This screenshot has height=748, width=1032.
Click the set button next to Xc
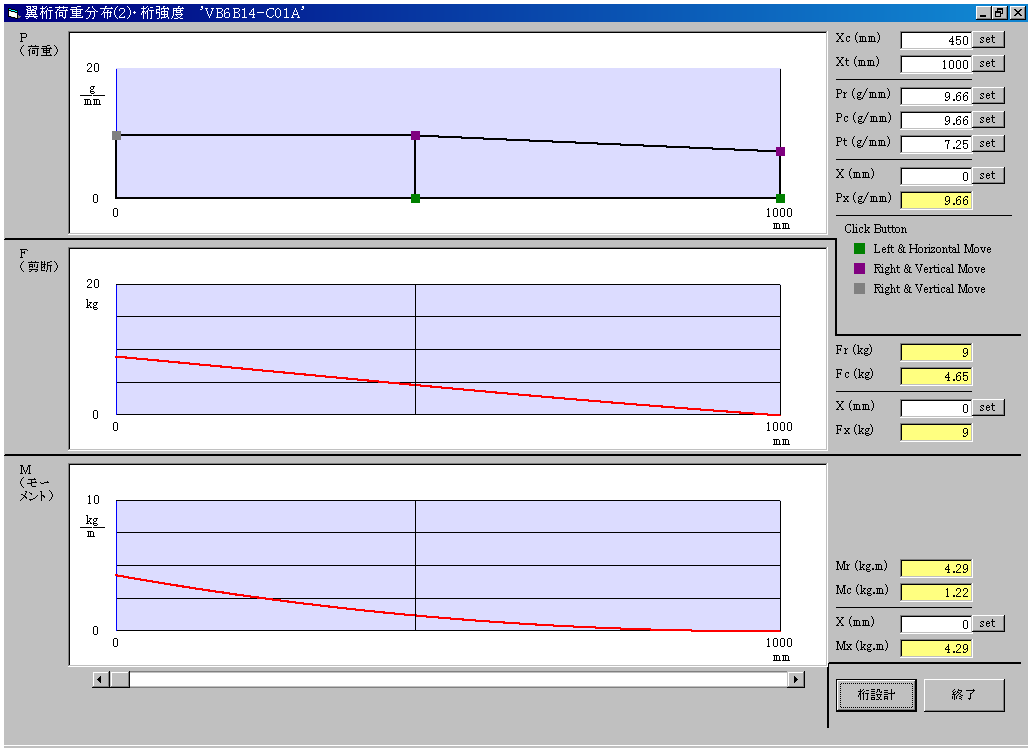[987, 40]
